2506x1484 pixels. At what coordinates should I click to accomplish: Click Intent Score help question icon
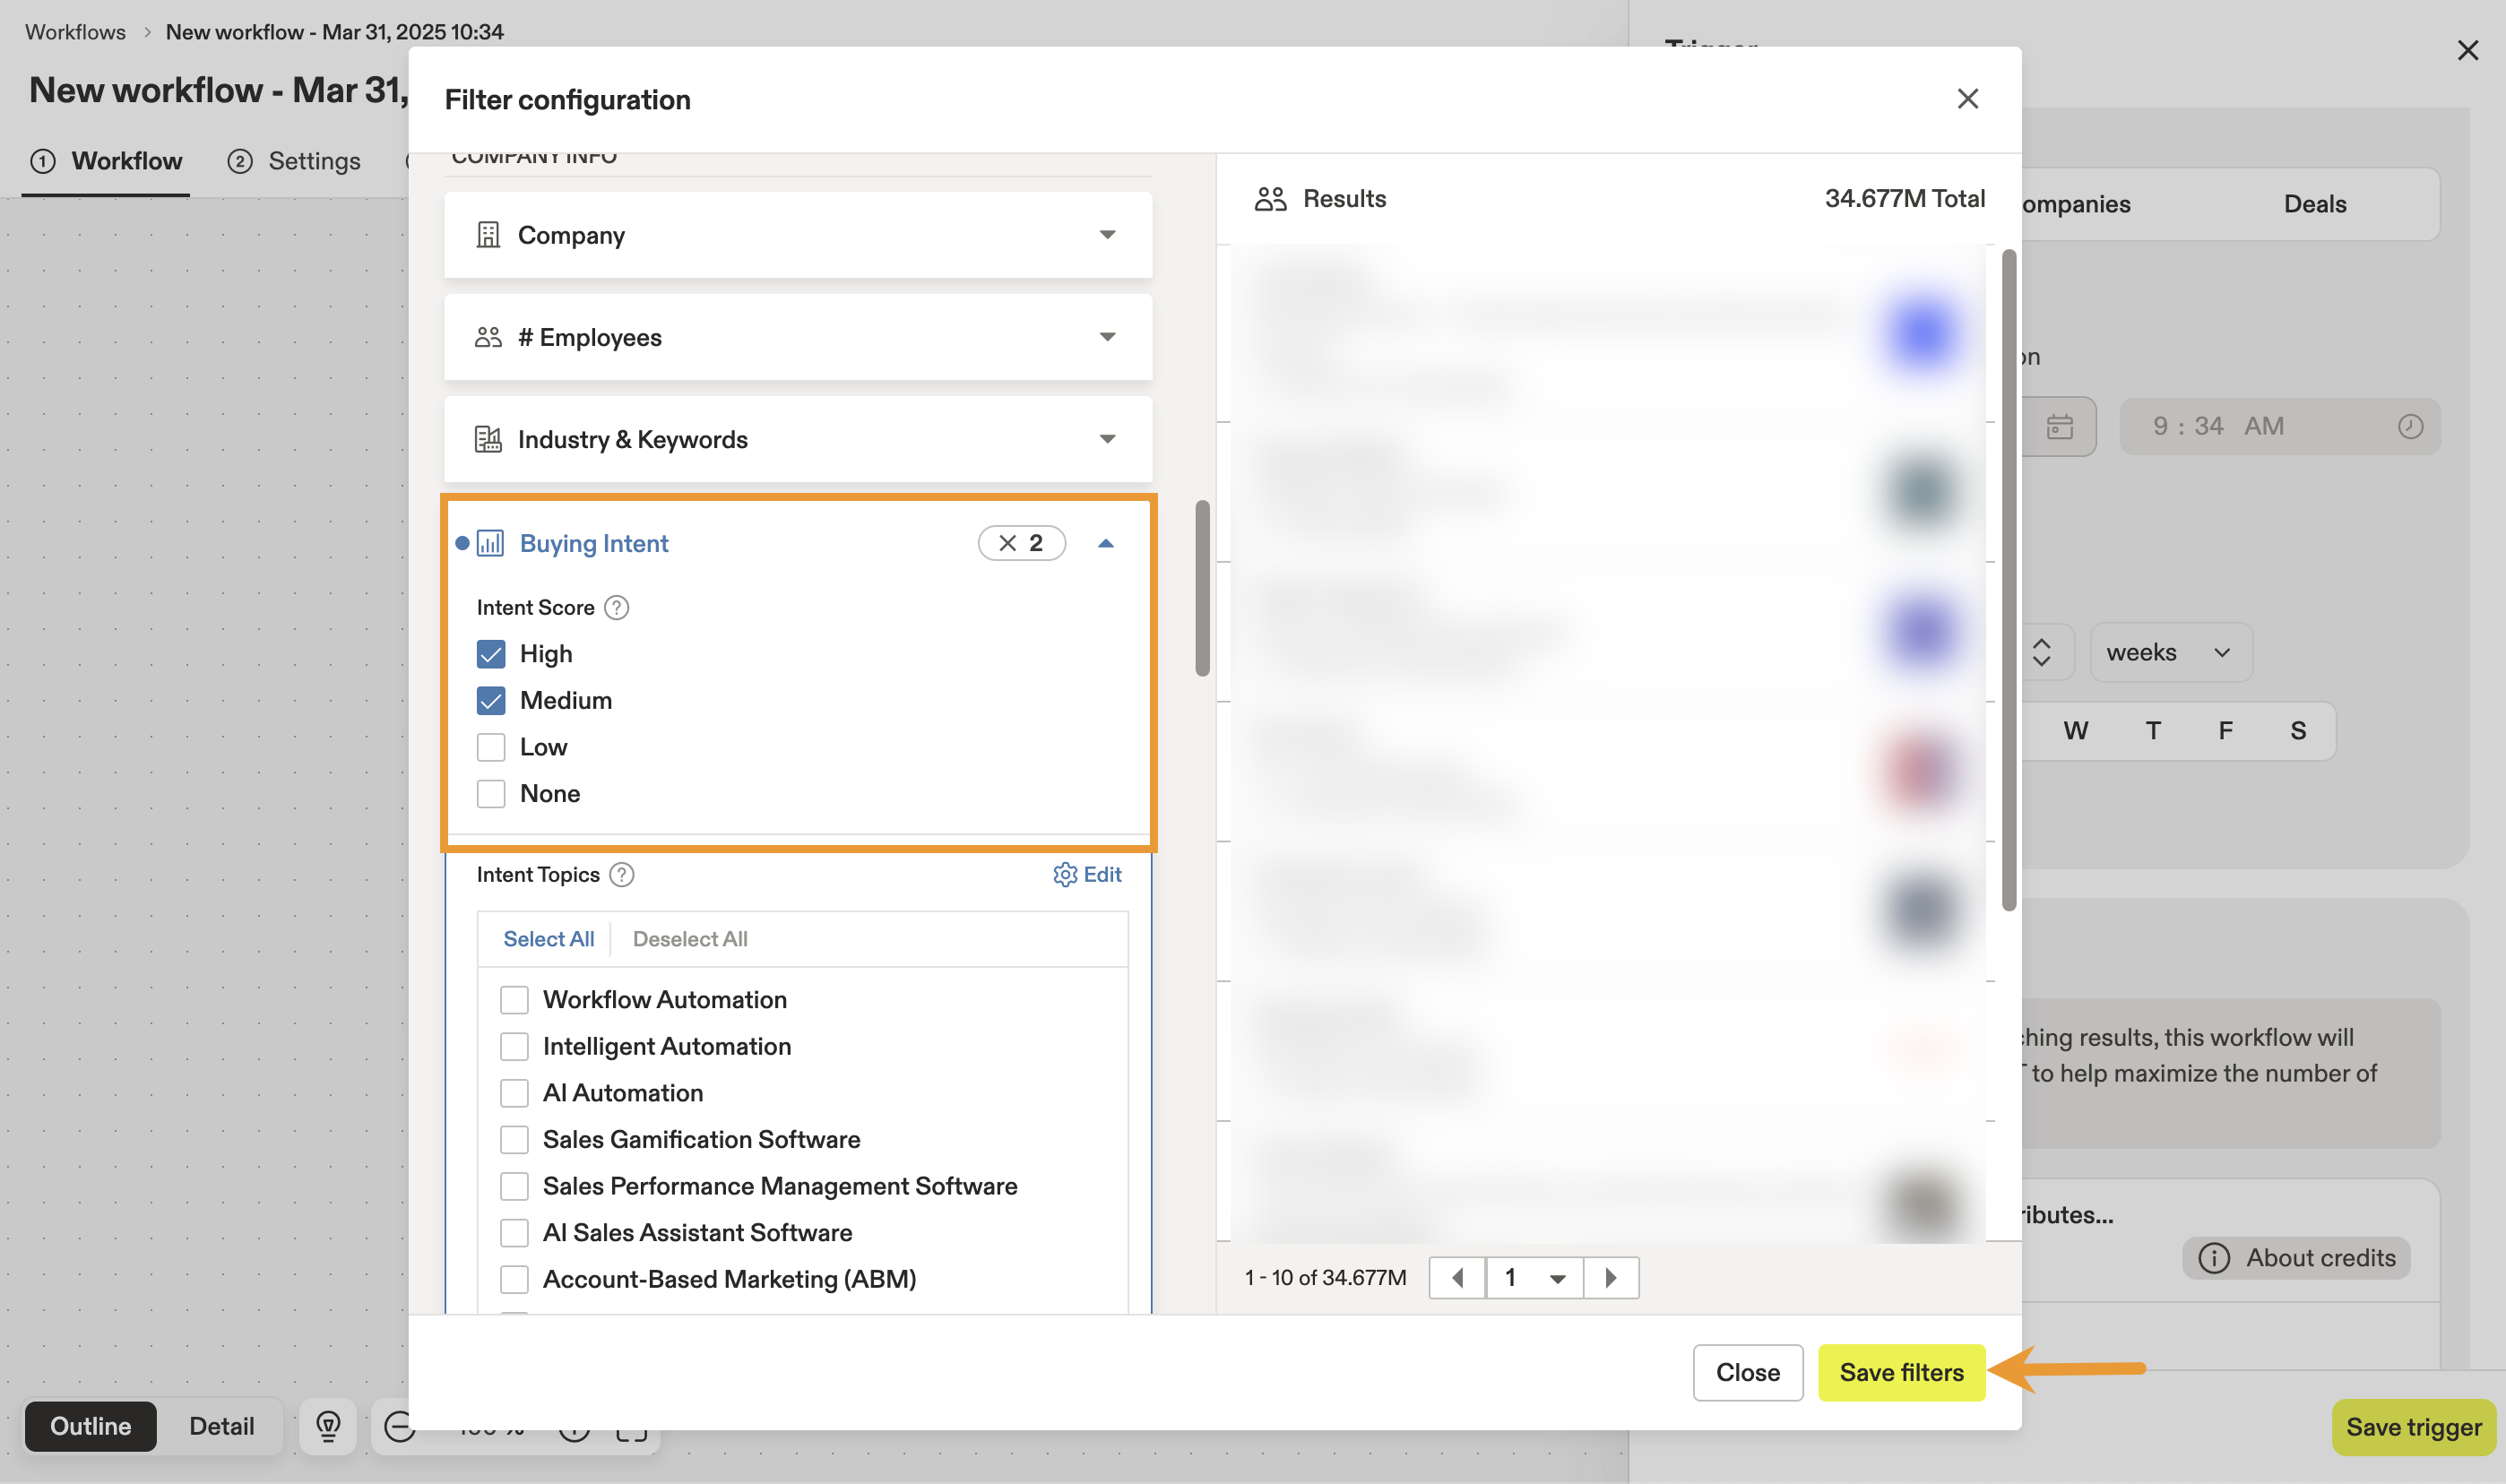617,607
